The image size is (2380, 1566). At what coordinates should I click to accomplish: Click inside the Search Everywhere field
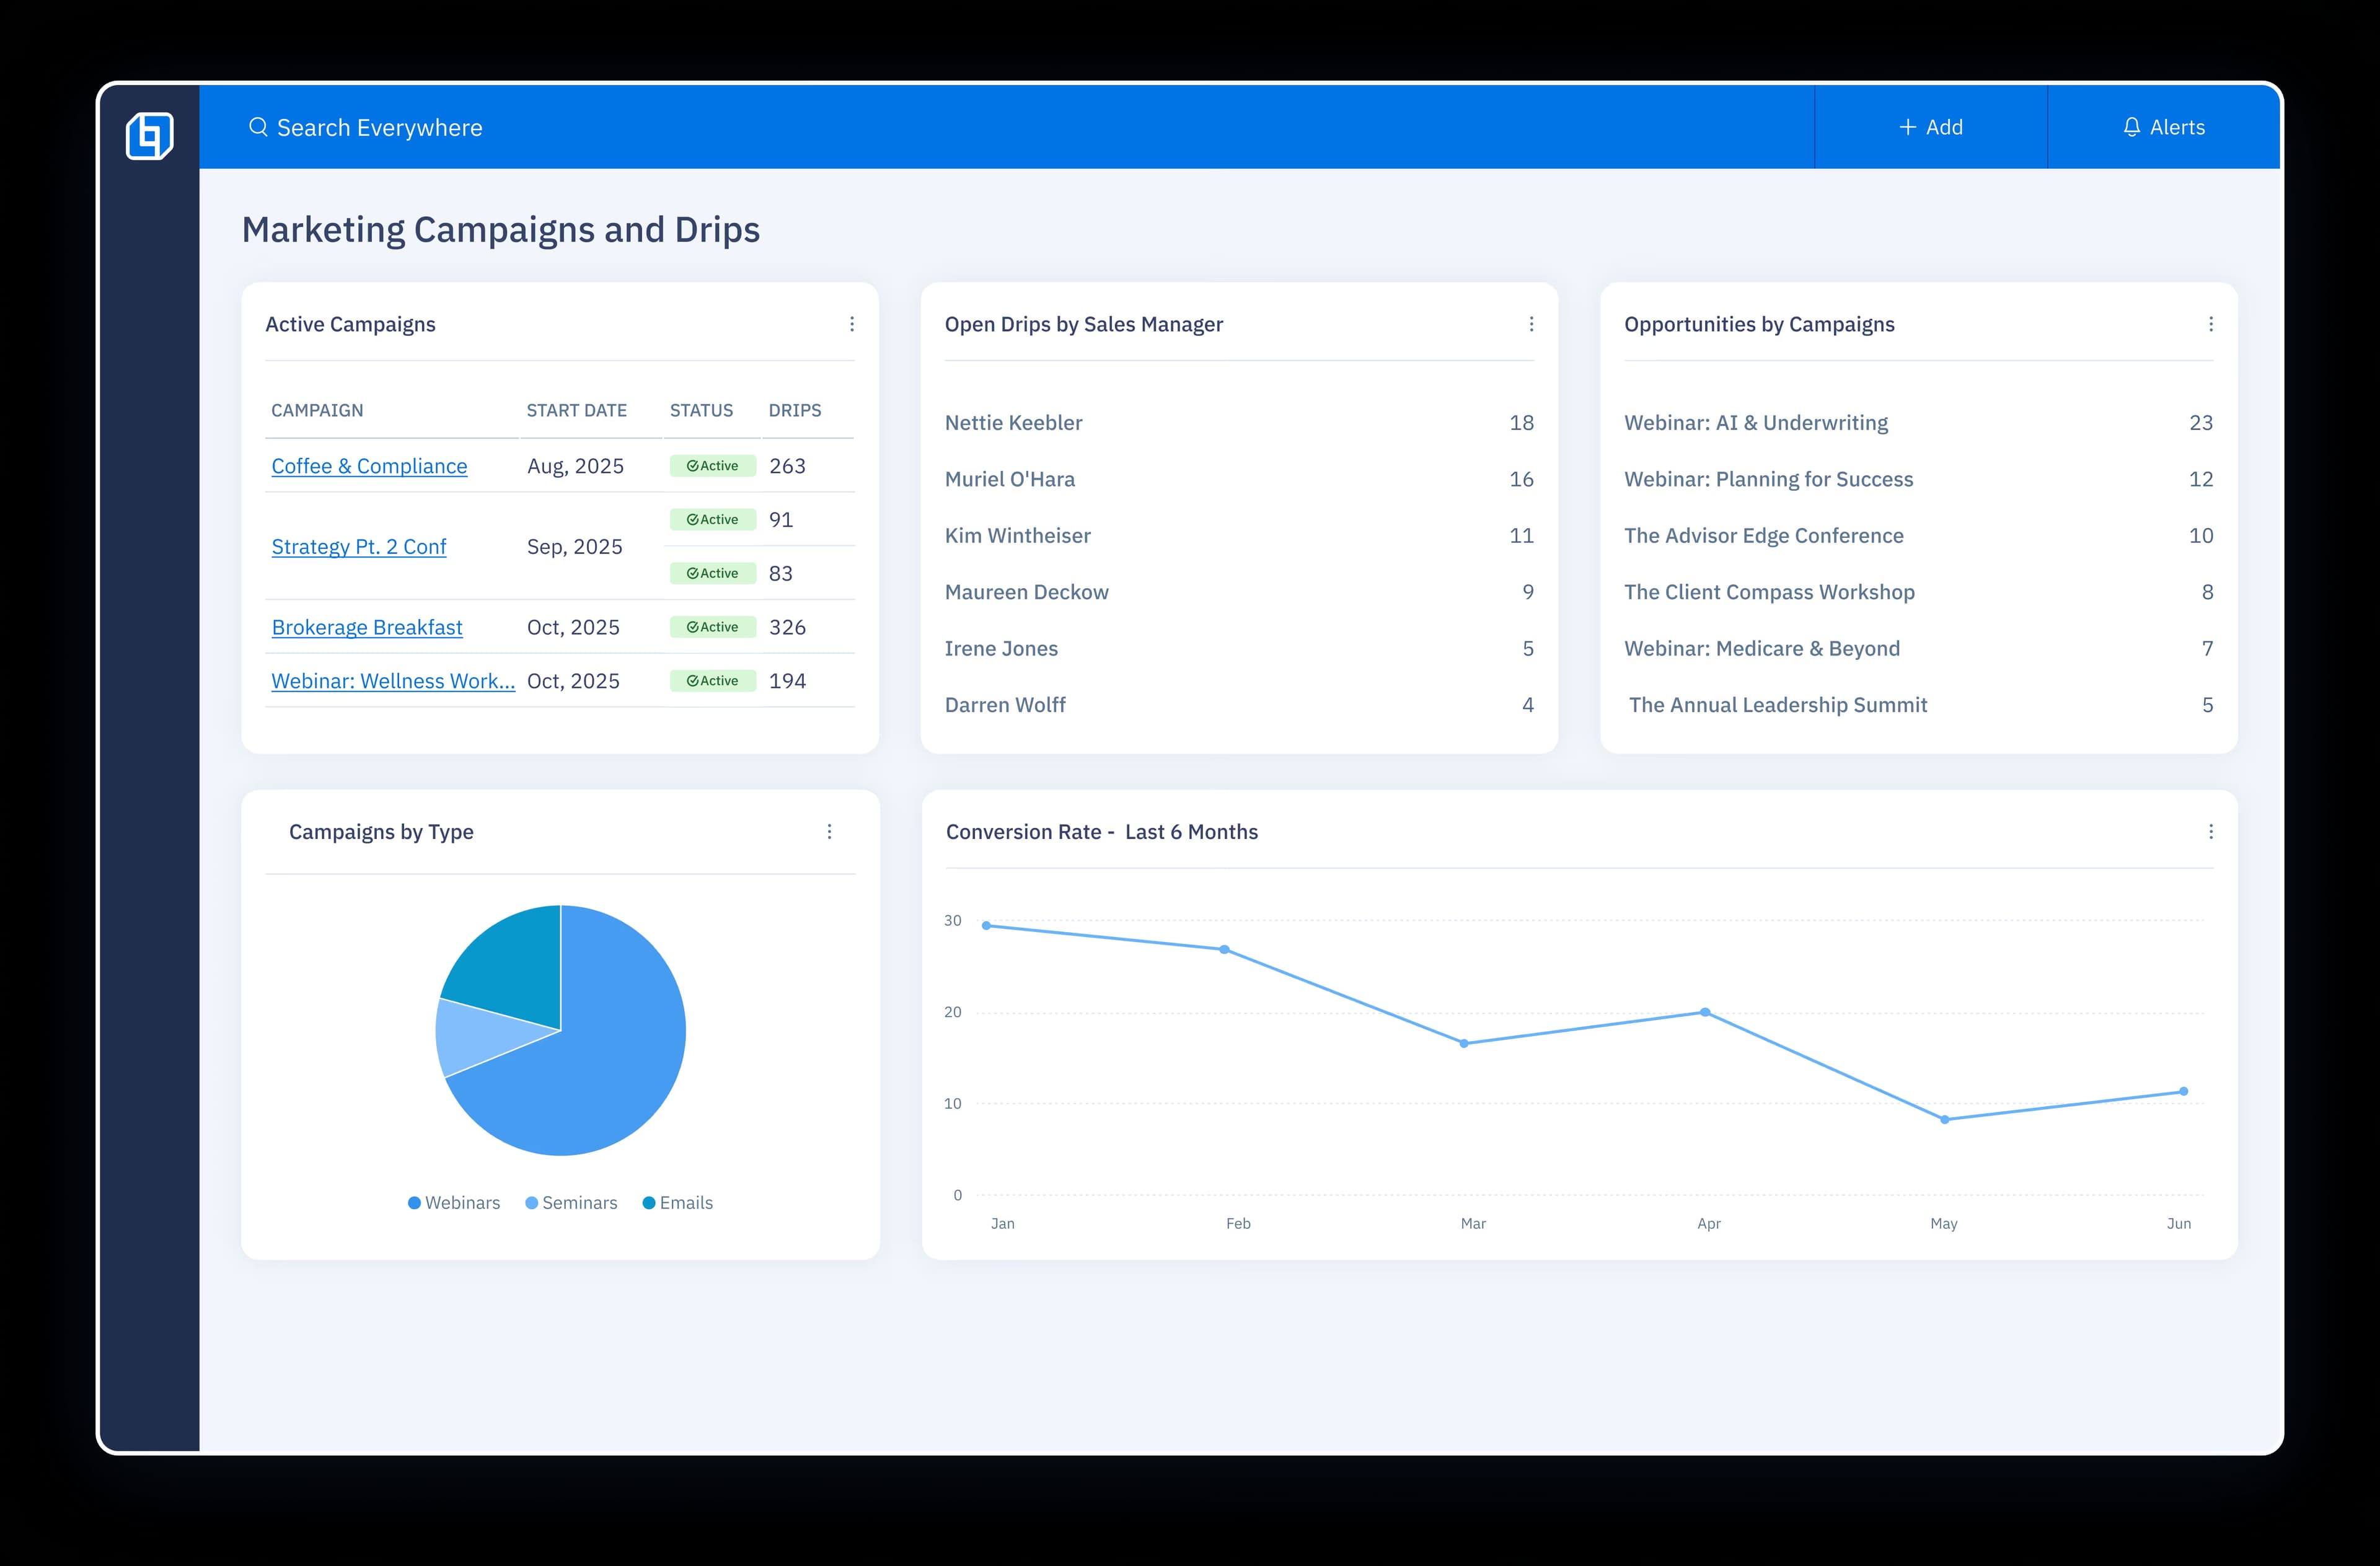[x=380, y=127]
